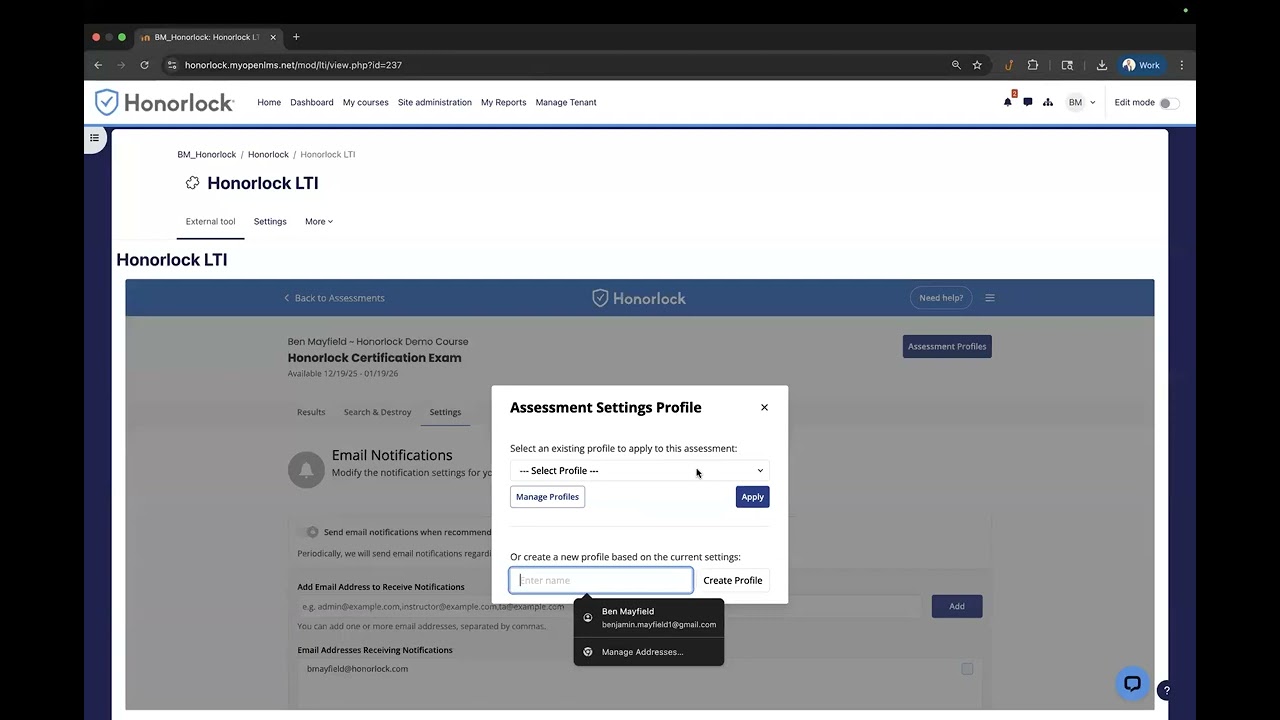Open the Search & Destroy tab
The height and width of the screenshot is (720, 1280).
(x=378, y=412)
